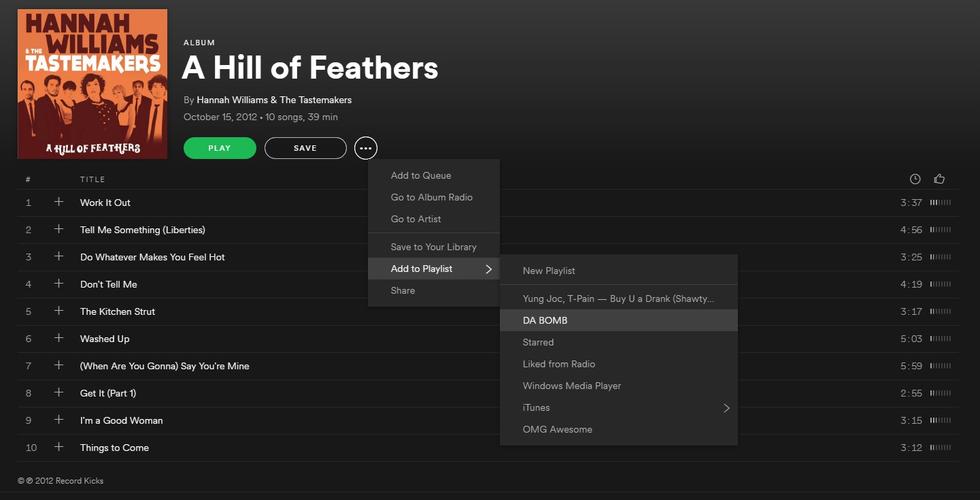Click the thumbs-up popularity column icon
The width and height of the screenshot is (980, 500).
pos(939,179)
